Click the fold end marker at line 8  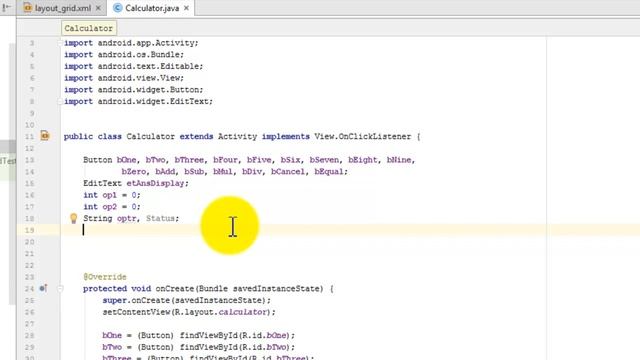click(60, 101)
